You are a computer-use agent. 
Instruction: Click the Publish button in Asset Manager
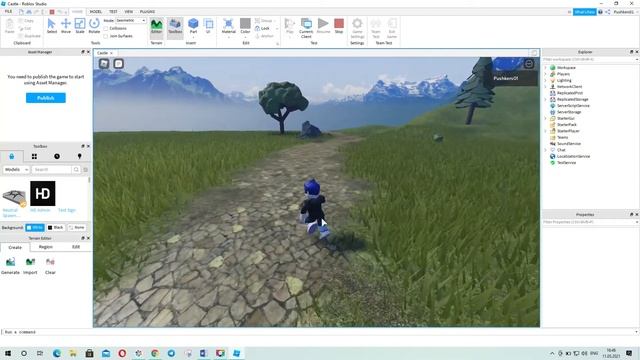coord(46,98)
